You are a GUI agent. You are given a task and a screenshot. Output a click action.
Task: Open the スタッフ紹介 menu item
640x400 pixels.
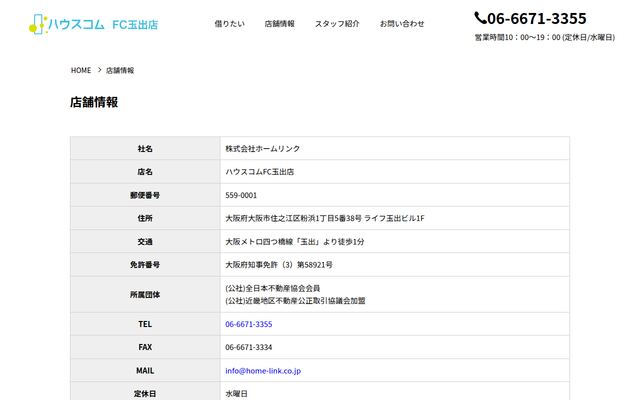[337, 24]
